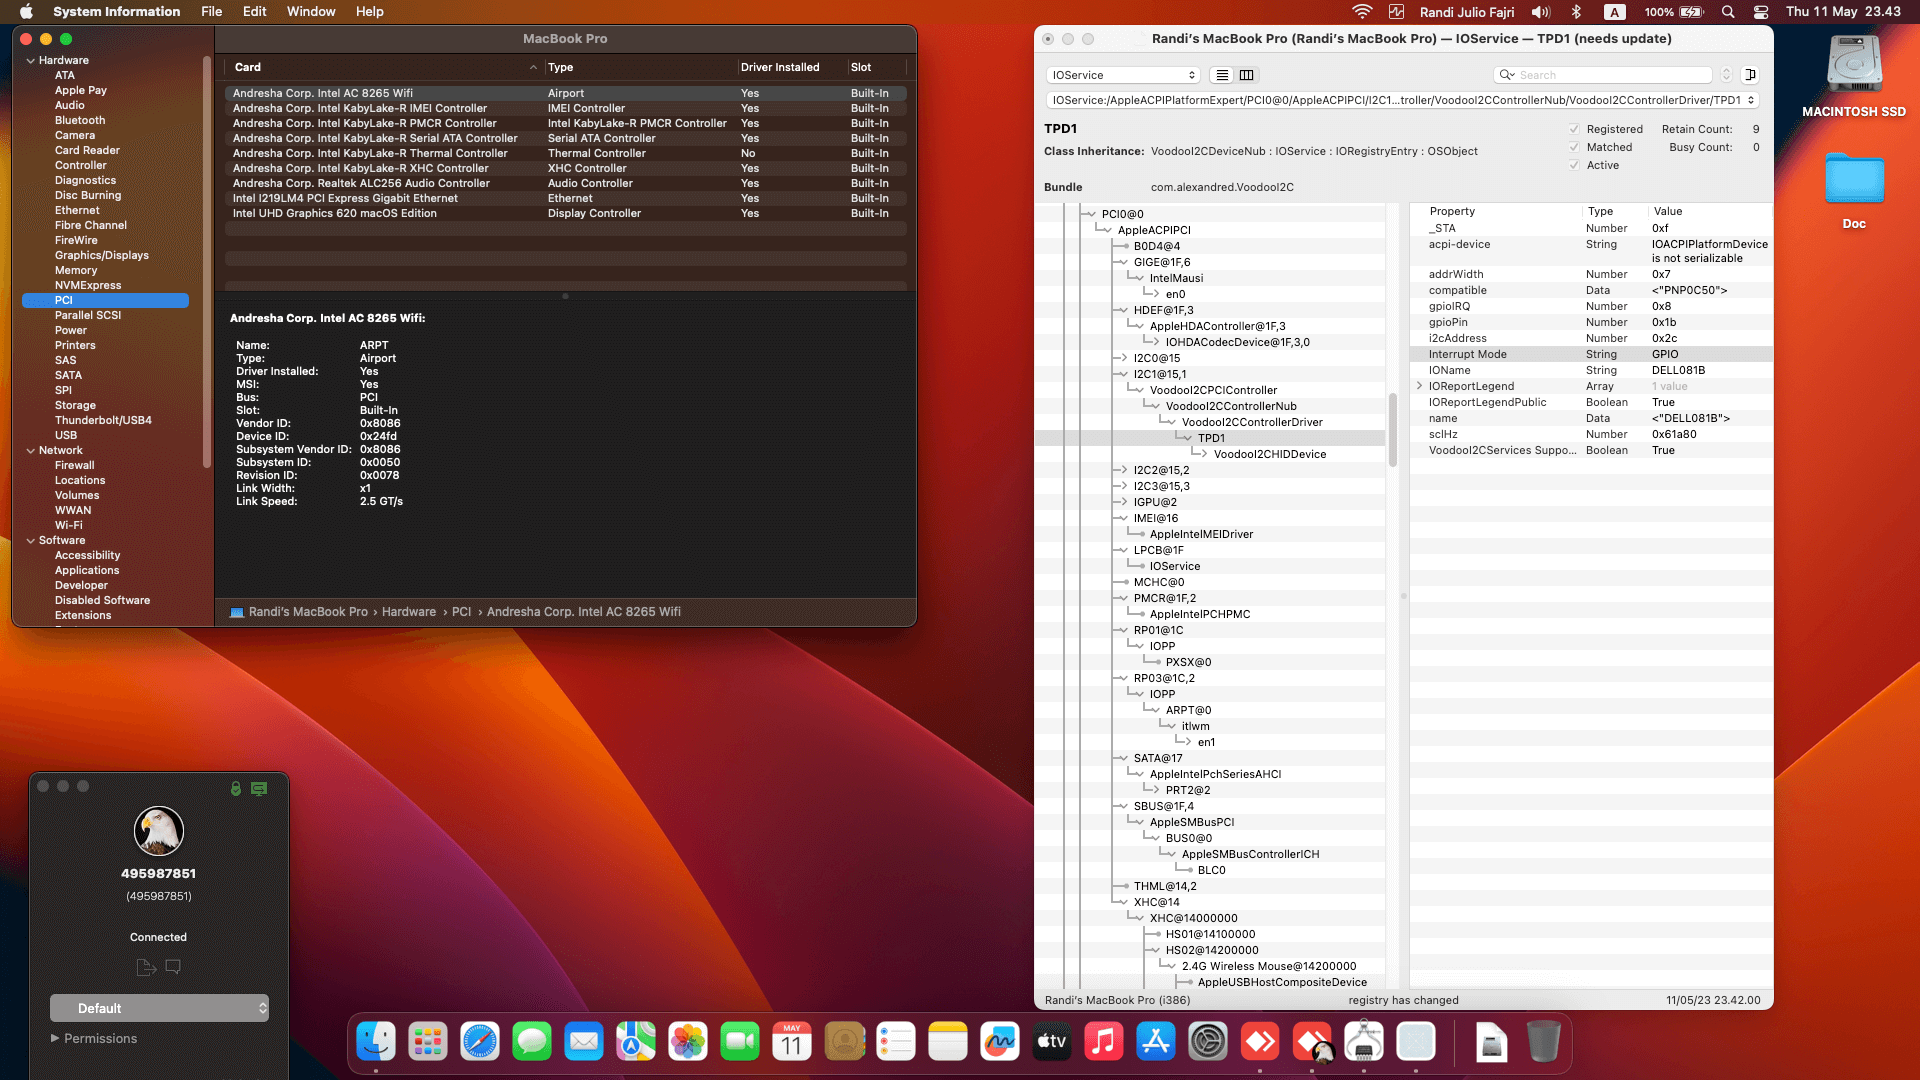Open Control Center in the menu bar

tap(1761, 12)
